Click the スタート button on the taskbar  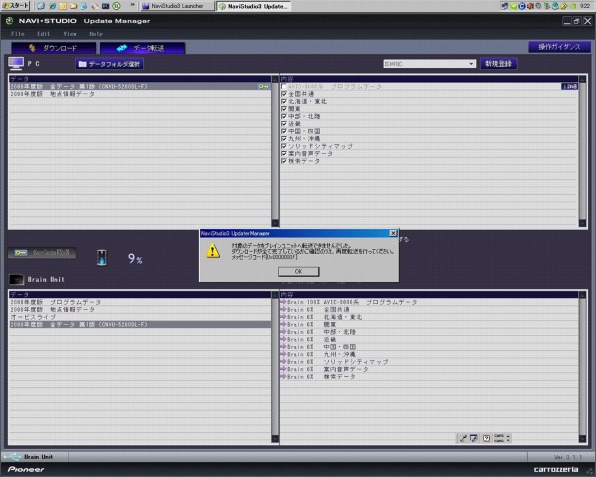16,6
